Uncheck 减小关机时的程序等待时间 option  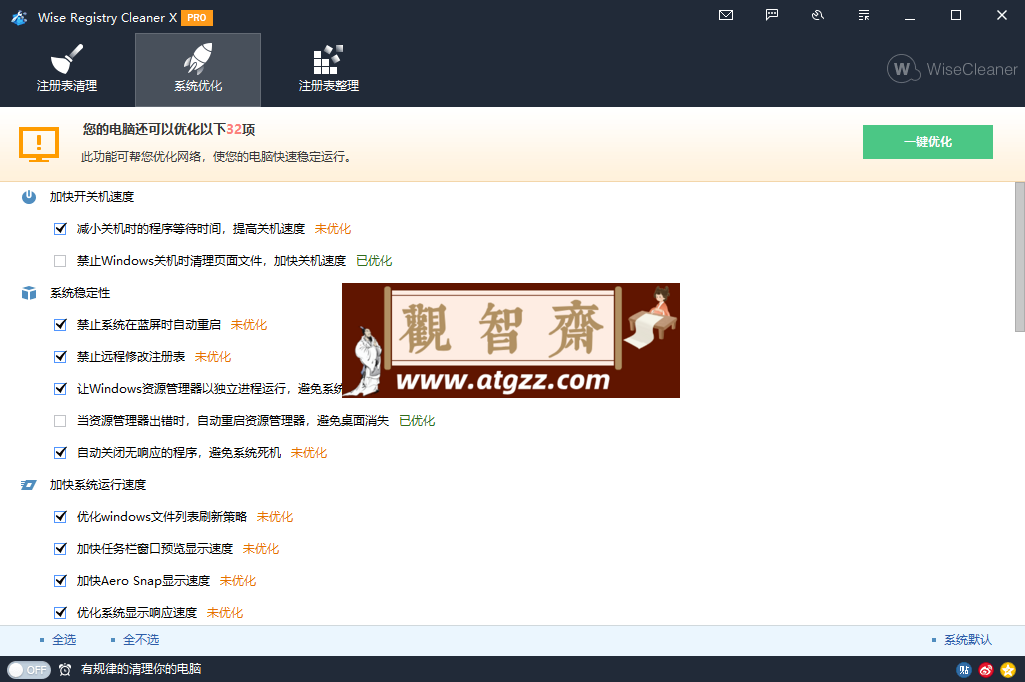pos(60,229)
